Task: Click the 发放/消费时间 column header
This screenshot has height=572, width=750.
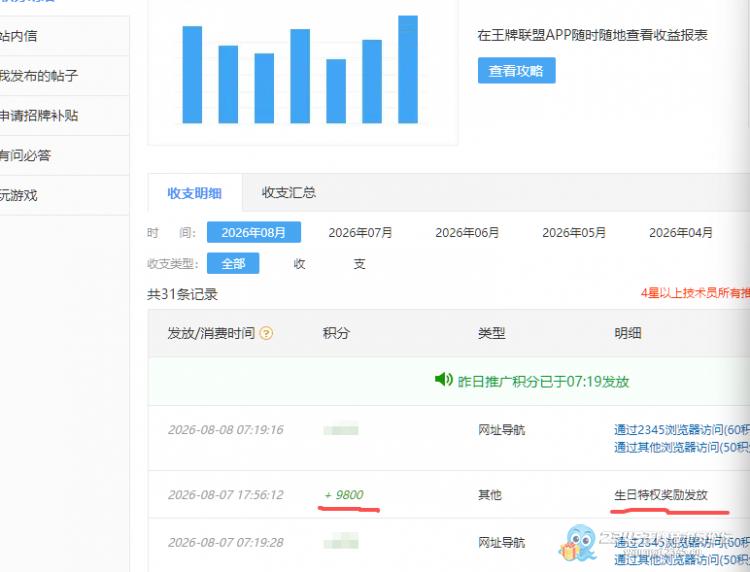Action: coord(211,333)
